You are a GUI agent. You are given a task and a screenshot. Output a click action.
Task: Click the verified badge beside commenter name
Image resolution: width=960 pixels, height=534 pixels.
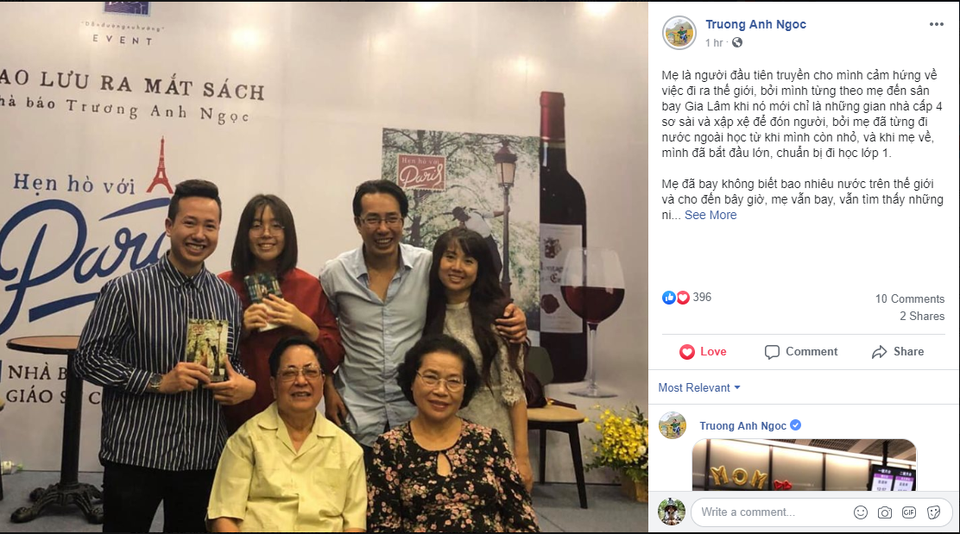(795, 425)
